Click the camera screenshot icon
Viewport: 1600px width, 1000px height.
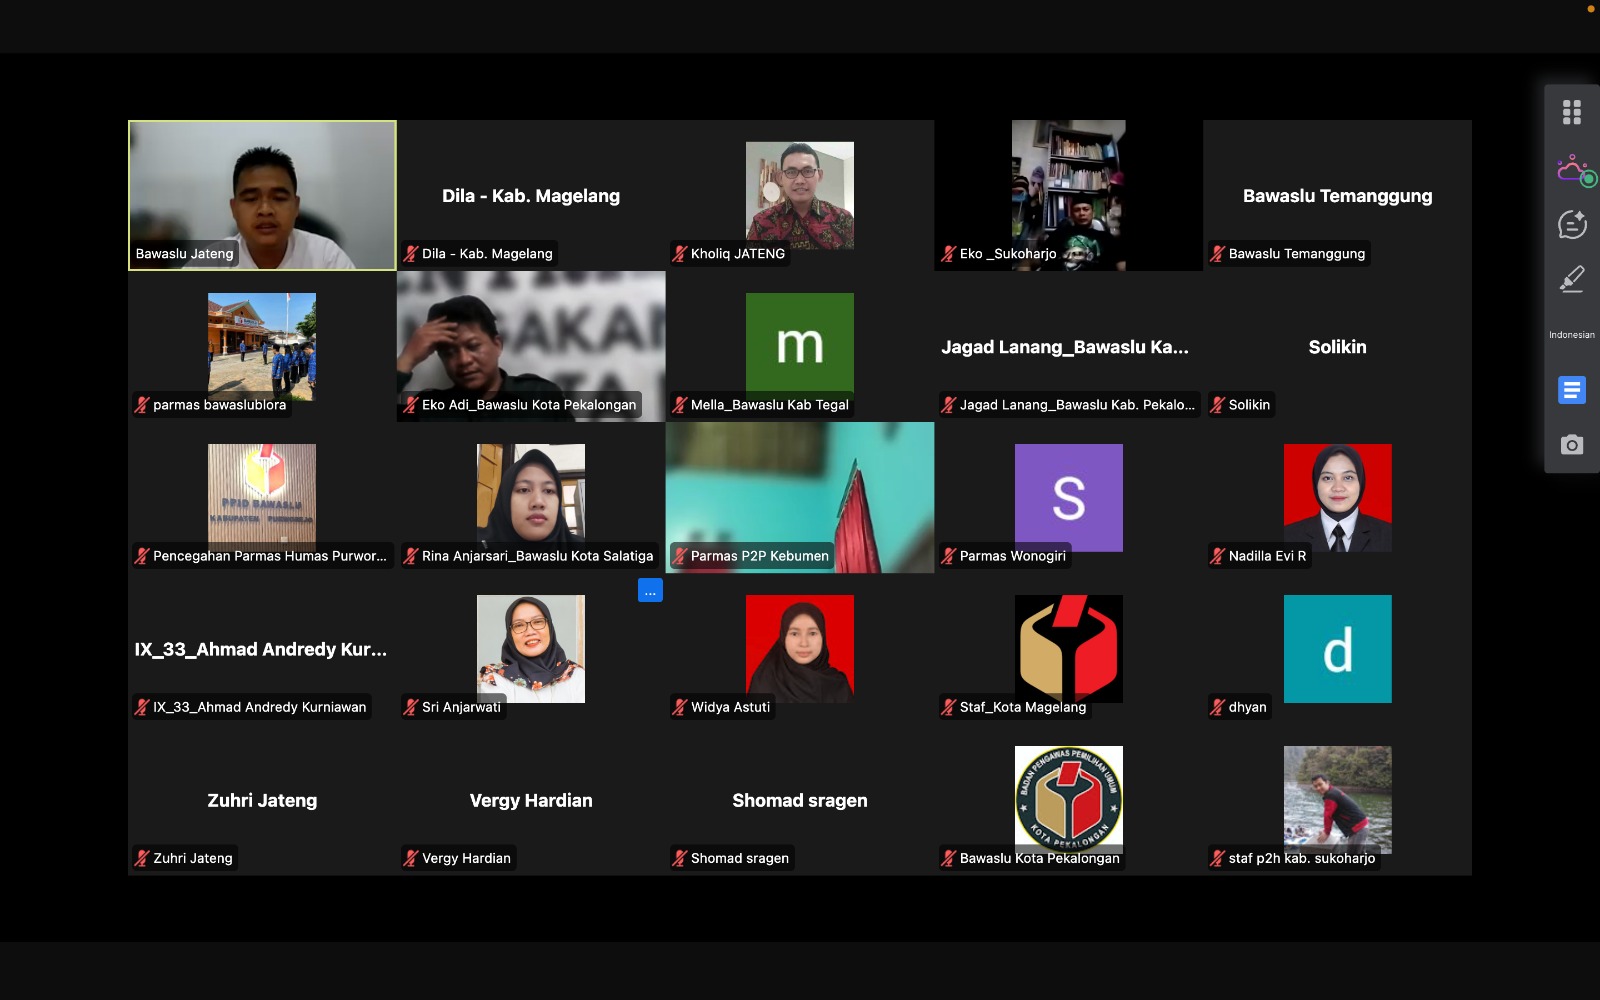(1571, 444)
